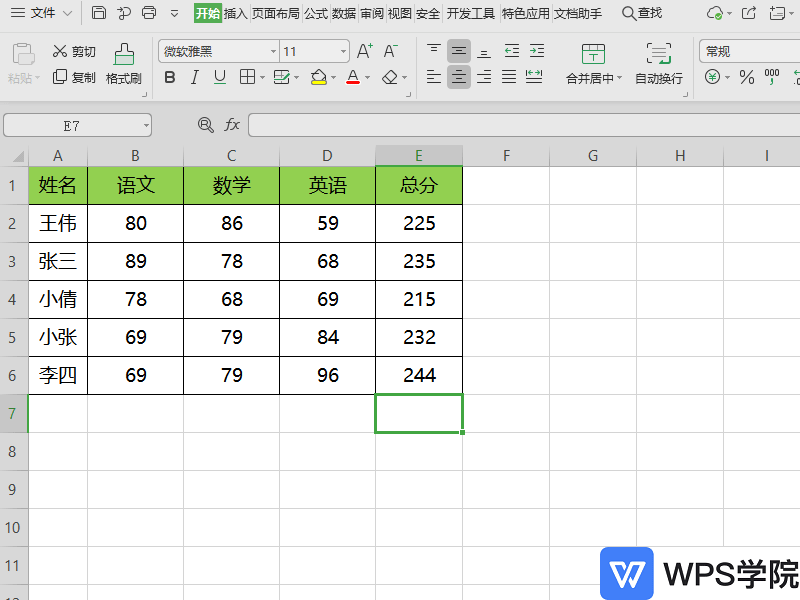Open the fill color dropdown arrow
The height and width of the screenshot is (600, 800).
coord(333,77)
